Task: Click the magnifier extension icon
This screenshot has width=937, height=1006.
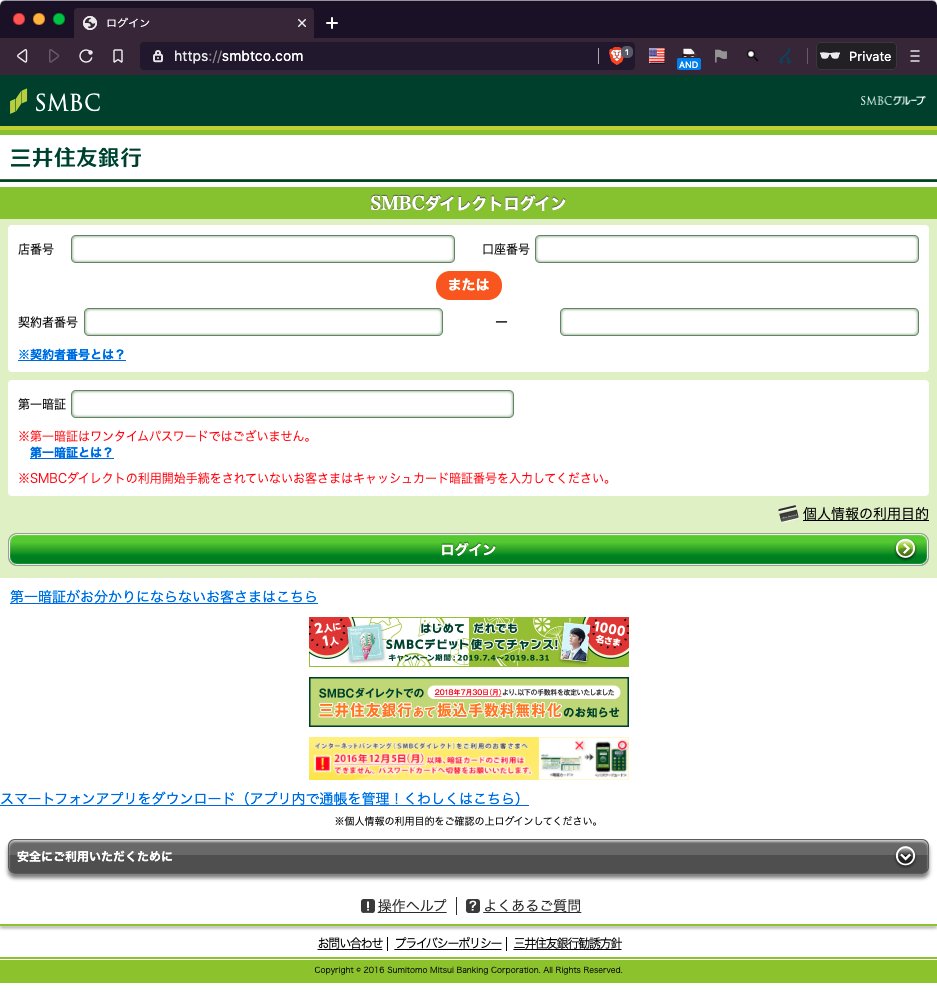Action: tap(752, 56)
